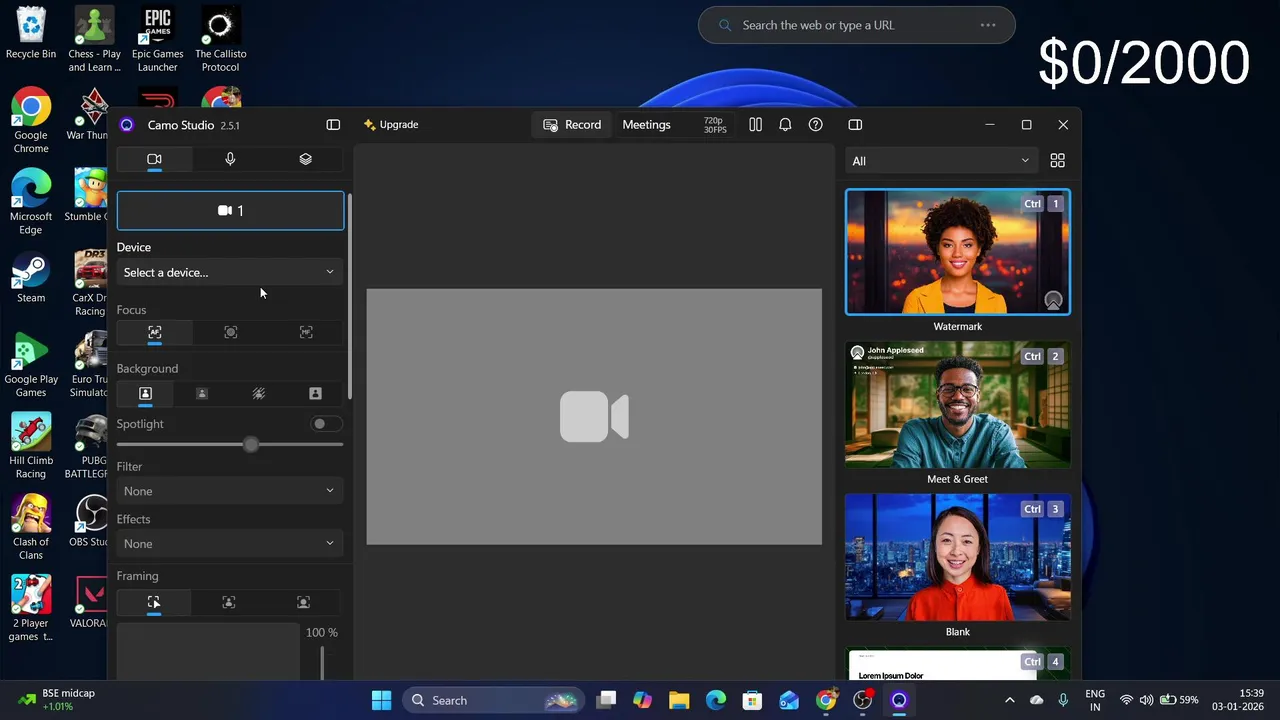Image resolution: width=1280 pixels, height=720 pixels.
Task: Click the vertical zoom slider beside 100 %
Action: (x=322, y=662)
